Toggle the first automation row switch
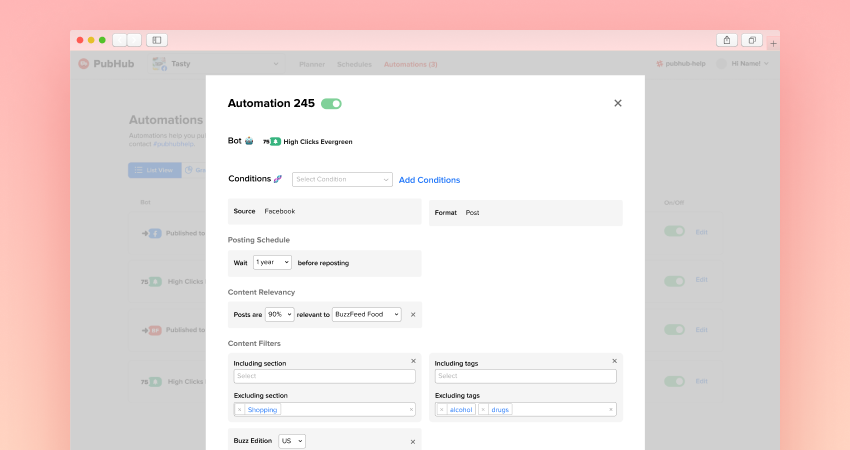 (x=675, y=231)
